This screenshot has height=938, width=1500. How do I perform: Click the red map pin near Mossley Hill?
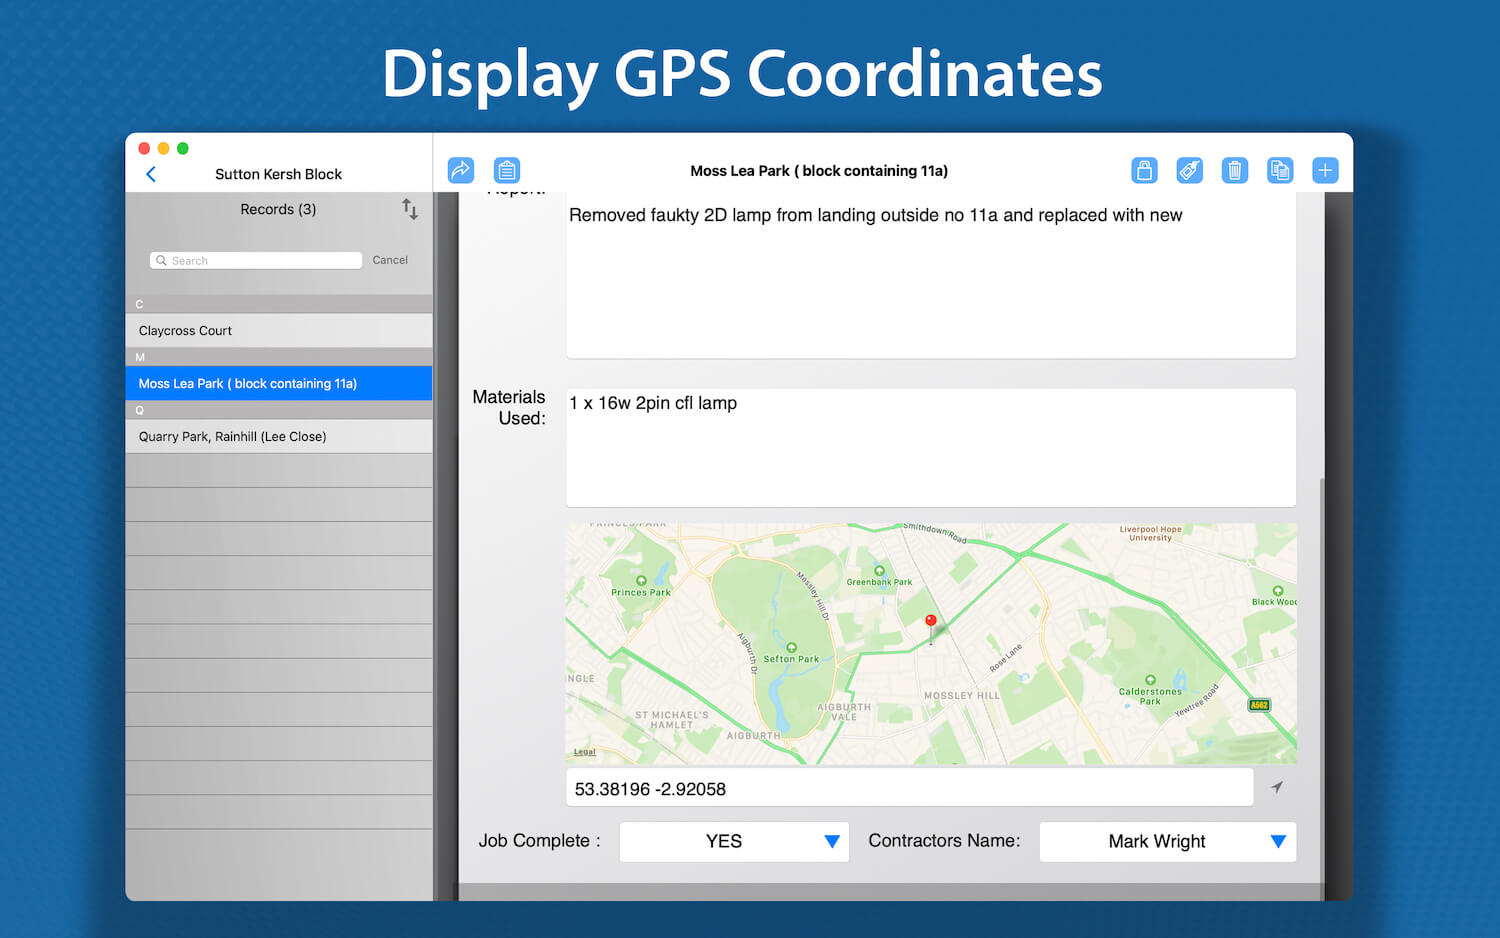[930, 621]
